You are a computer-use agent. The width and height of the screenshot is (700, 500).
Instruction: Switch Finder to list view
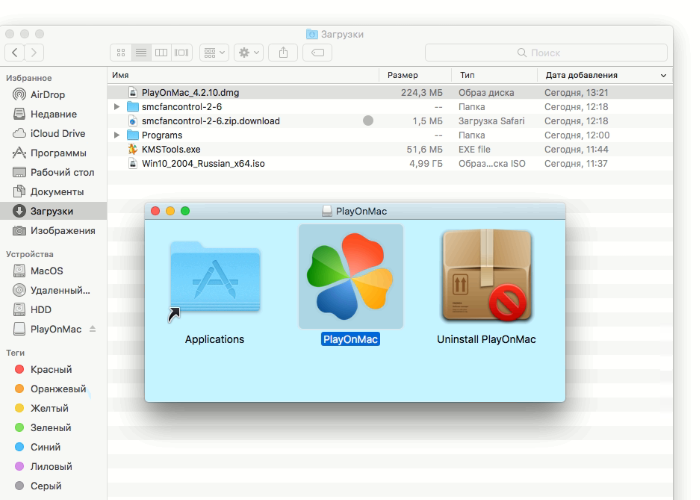tap(141, 53)
